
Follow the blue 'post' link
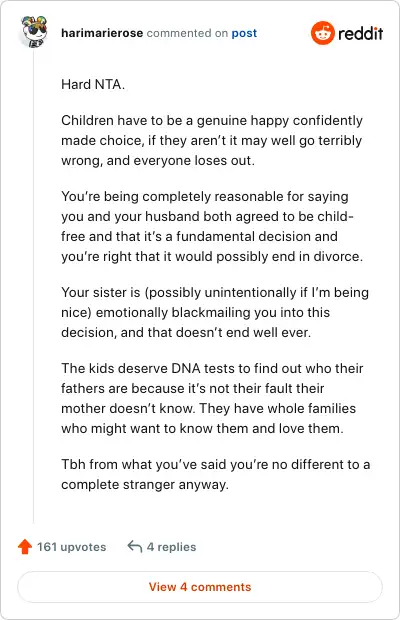point(244,33)
